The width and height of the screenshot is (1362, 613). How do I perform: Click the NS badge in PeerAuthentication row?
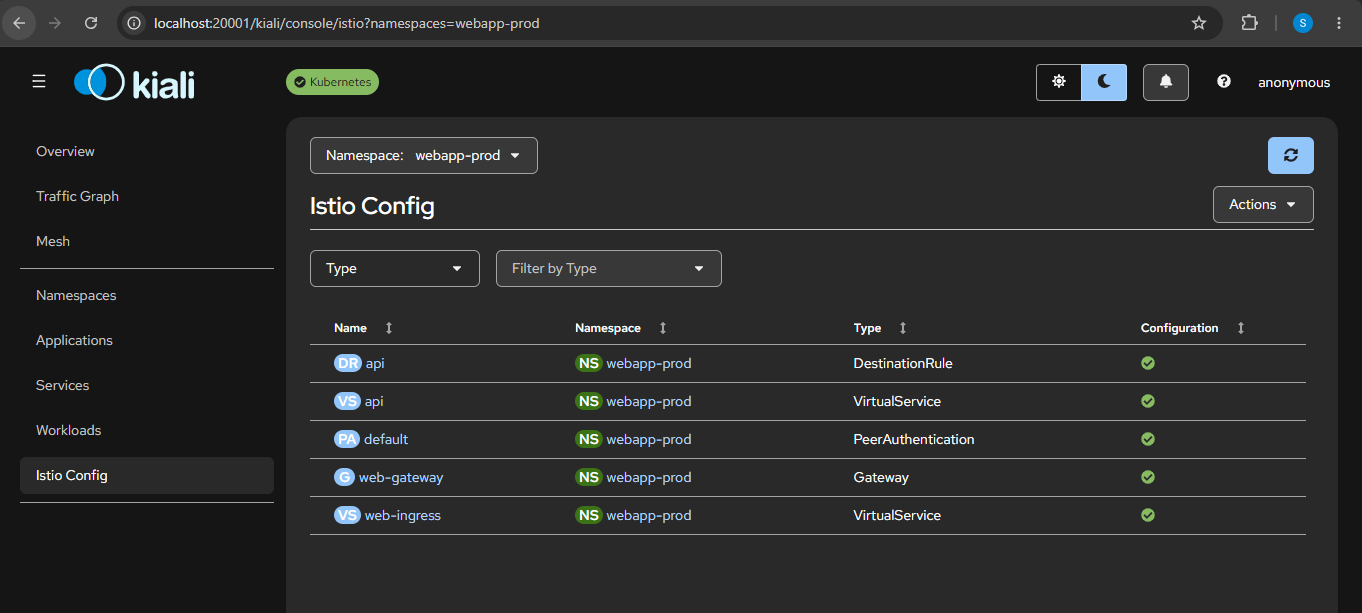[x=588, y=439]
